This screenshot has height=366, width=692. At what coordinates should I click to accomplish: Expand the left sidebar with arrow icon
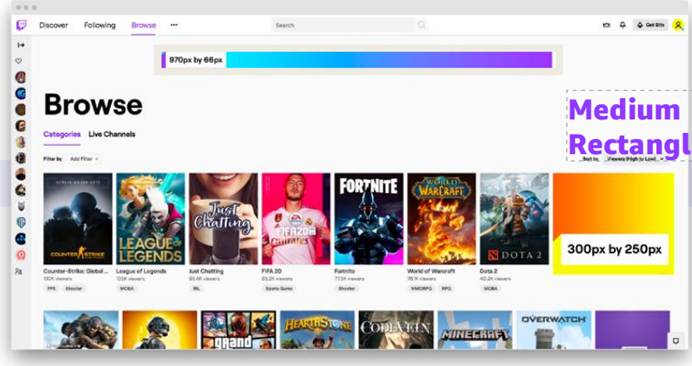[x=21, y=45]
